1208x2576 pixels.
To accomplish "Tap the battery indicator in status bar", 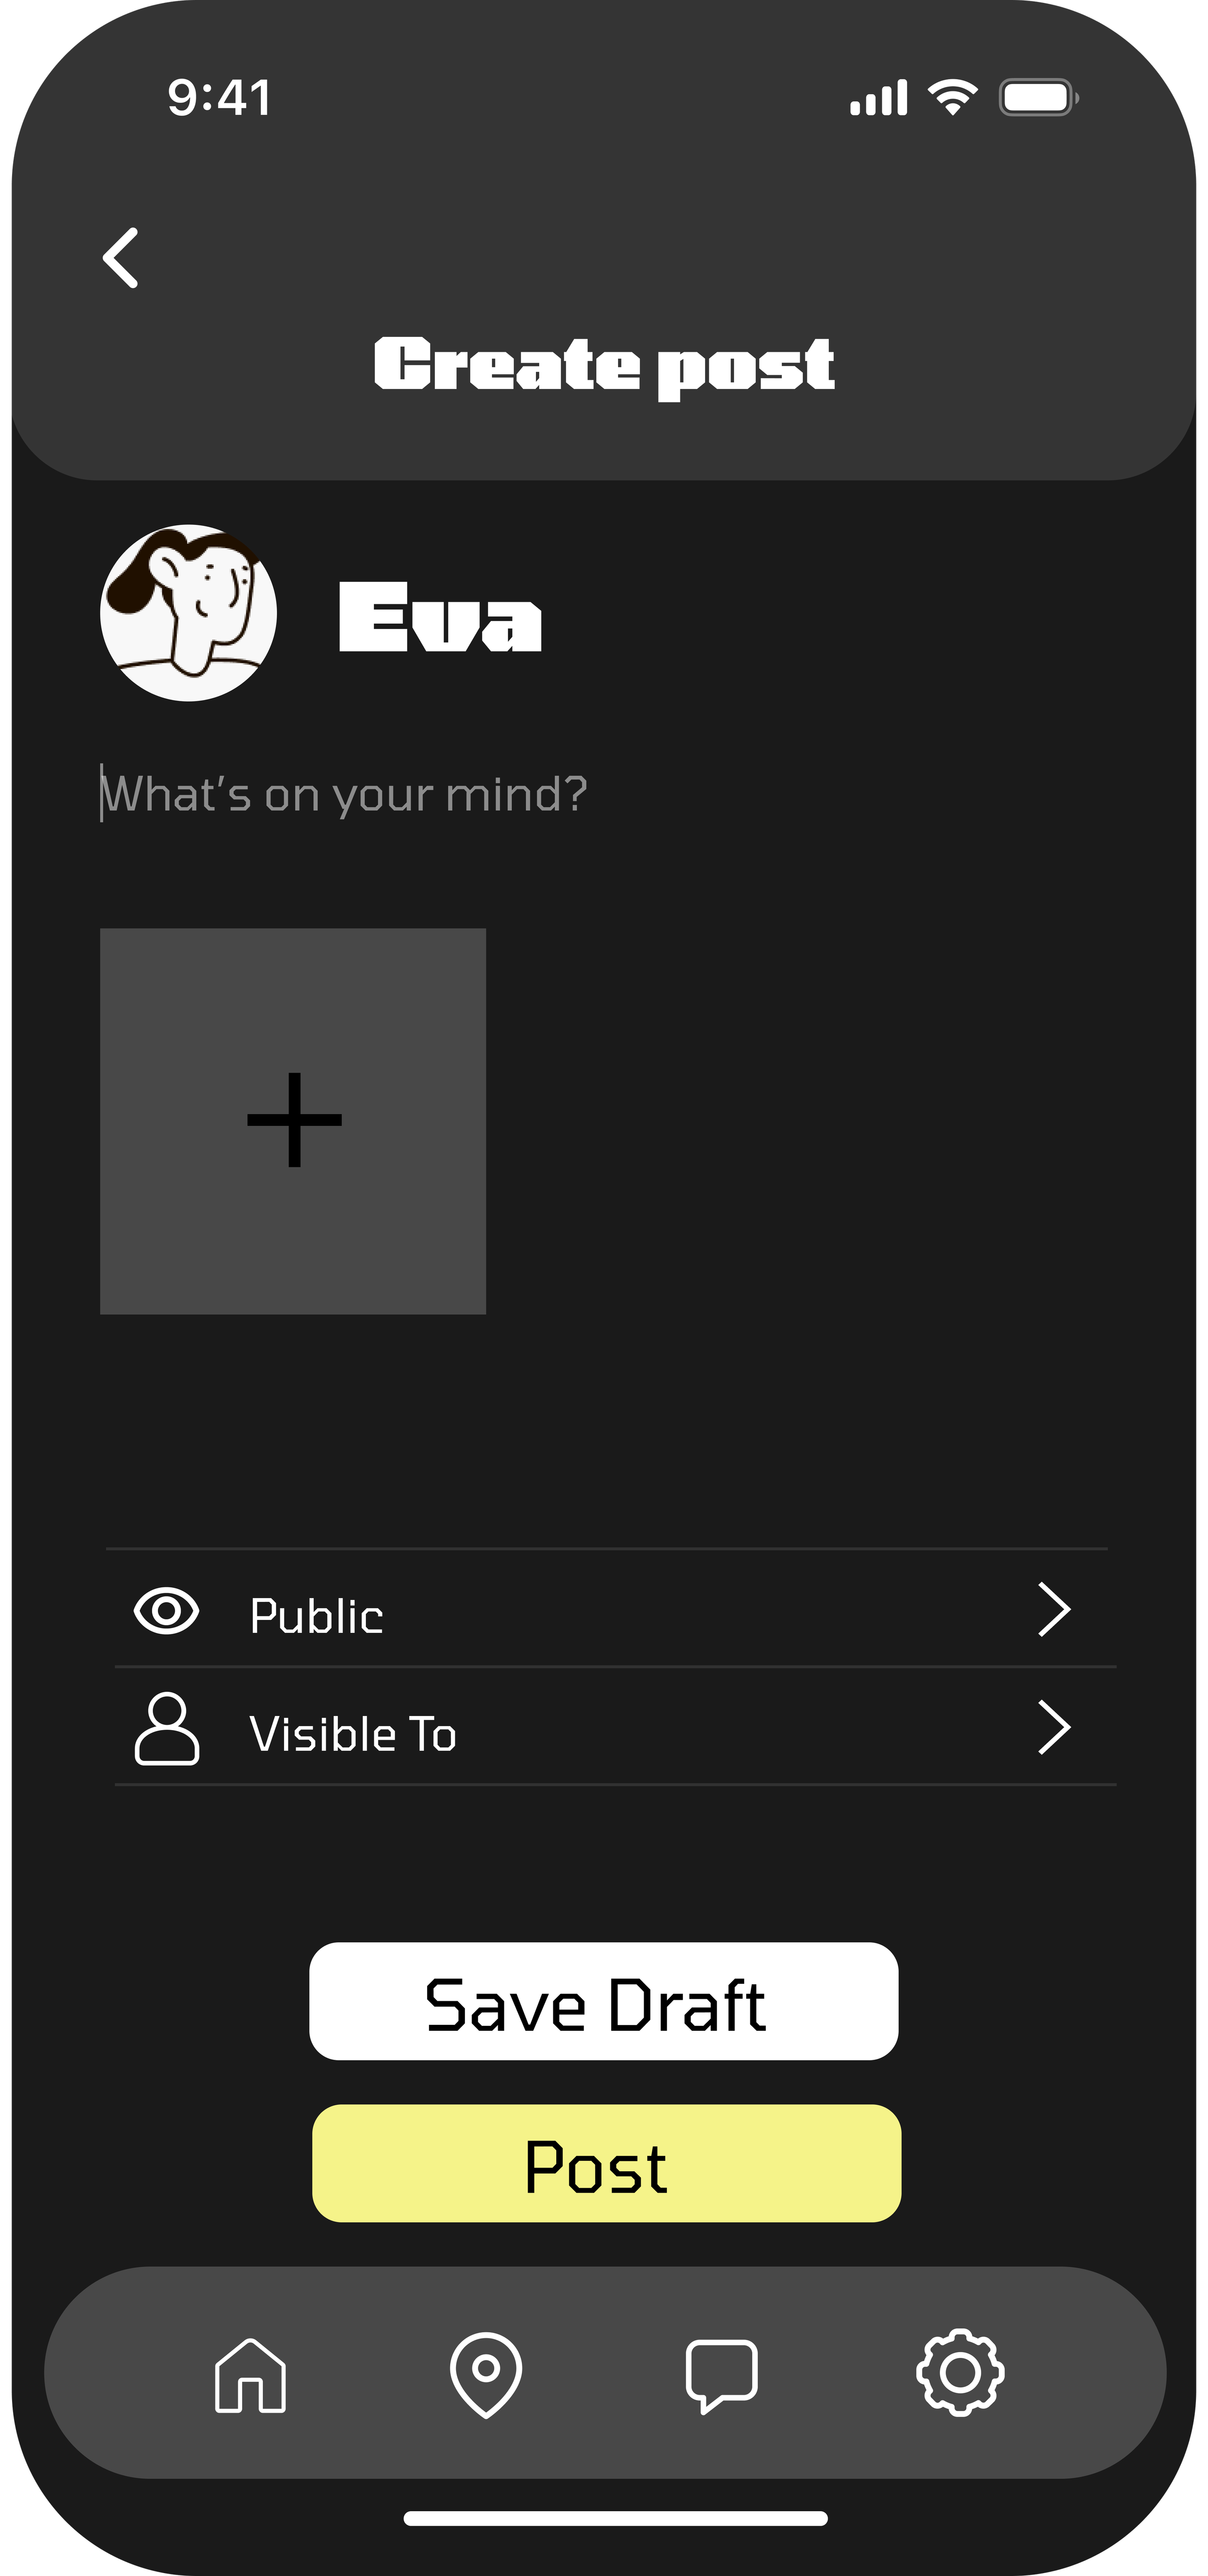I will point(1038,98).
